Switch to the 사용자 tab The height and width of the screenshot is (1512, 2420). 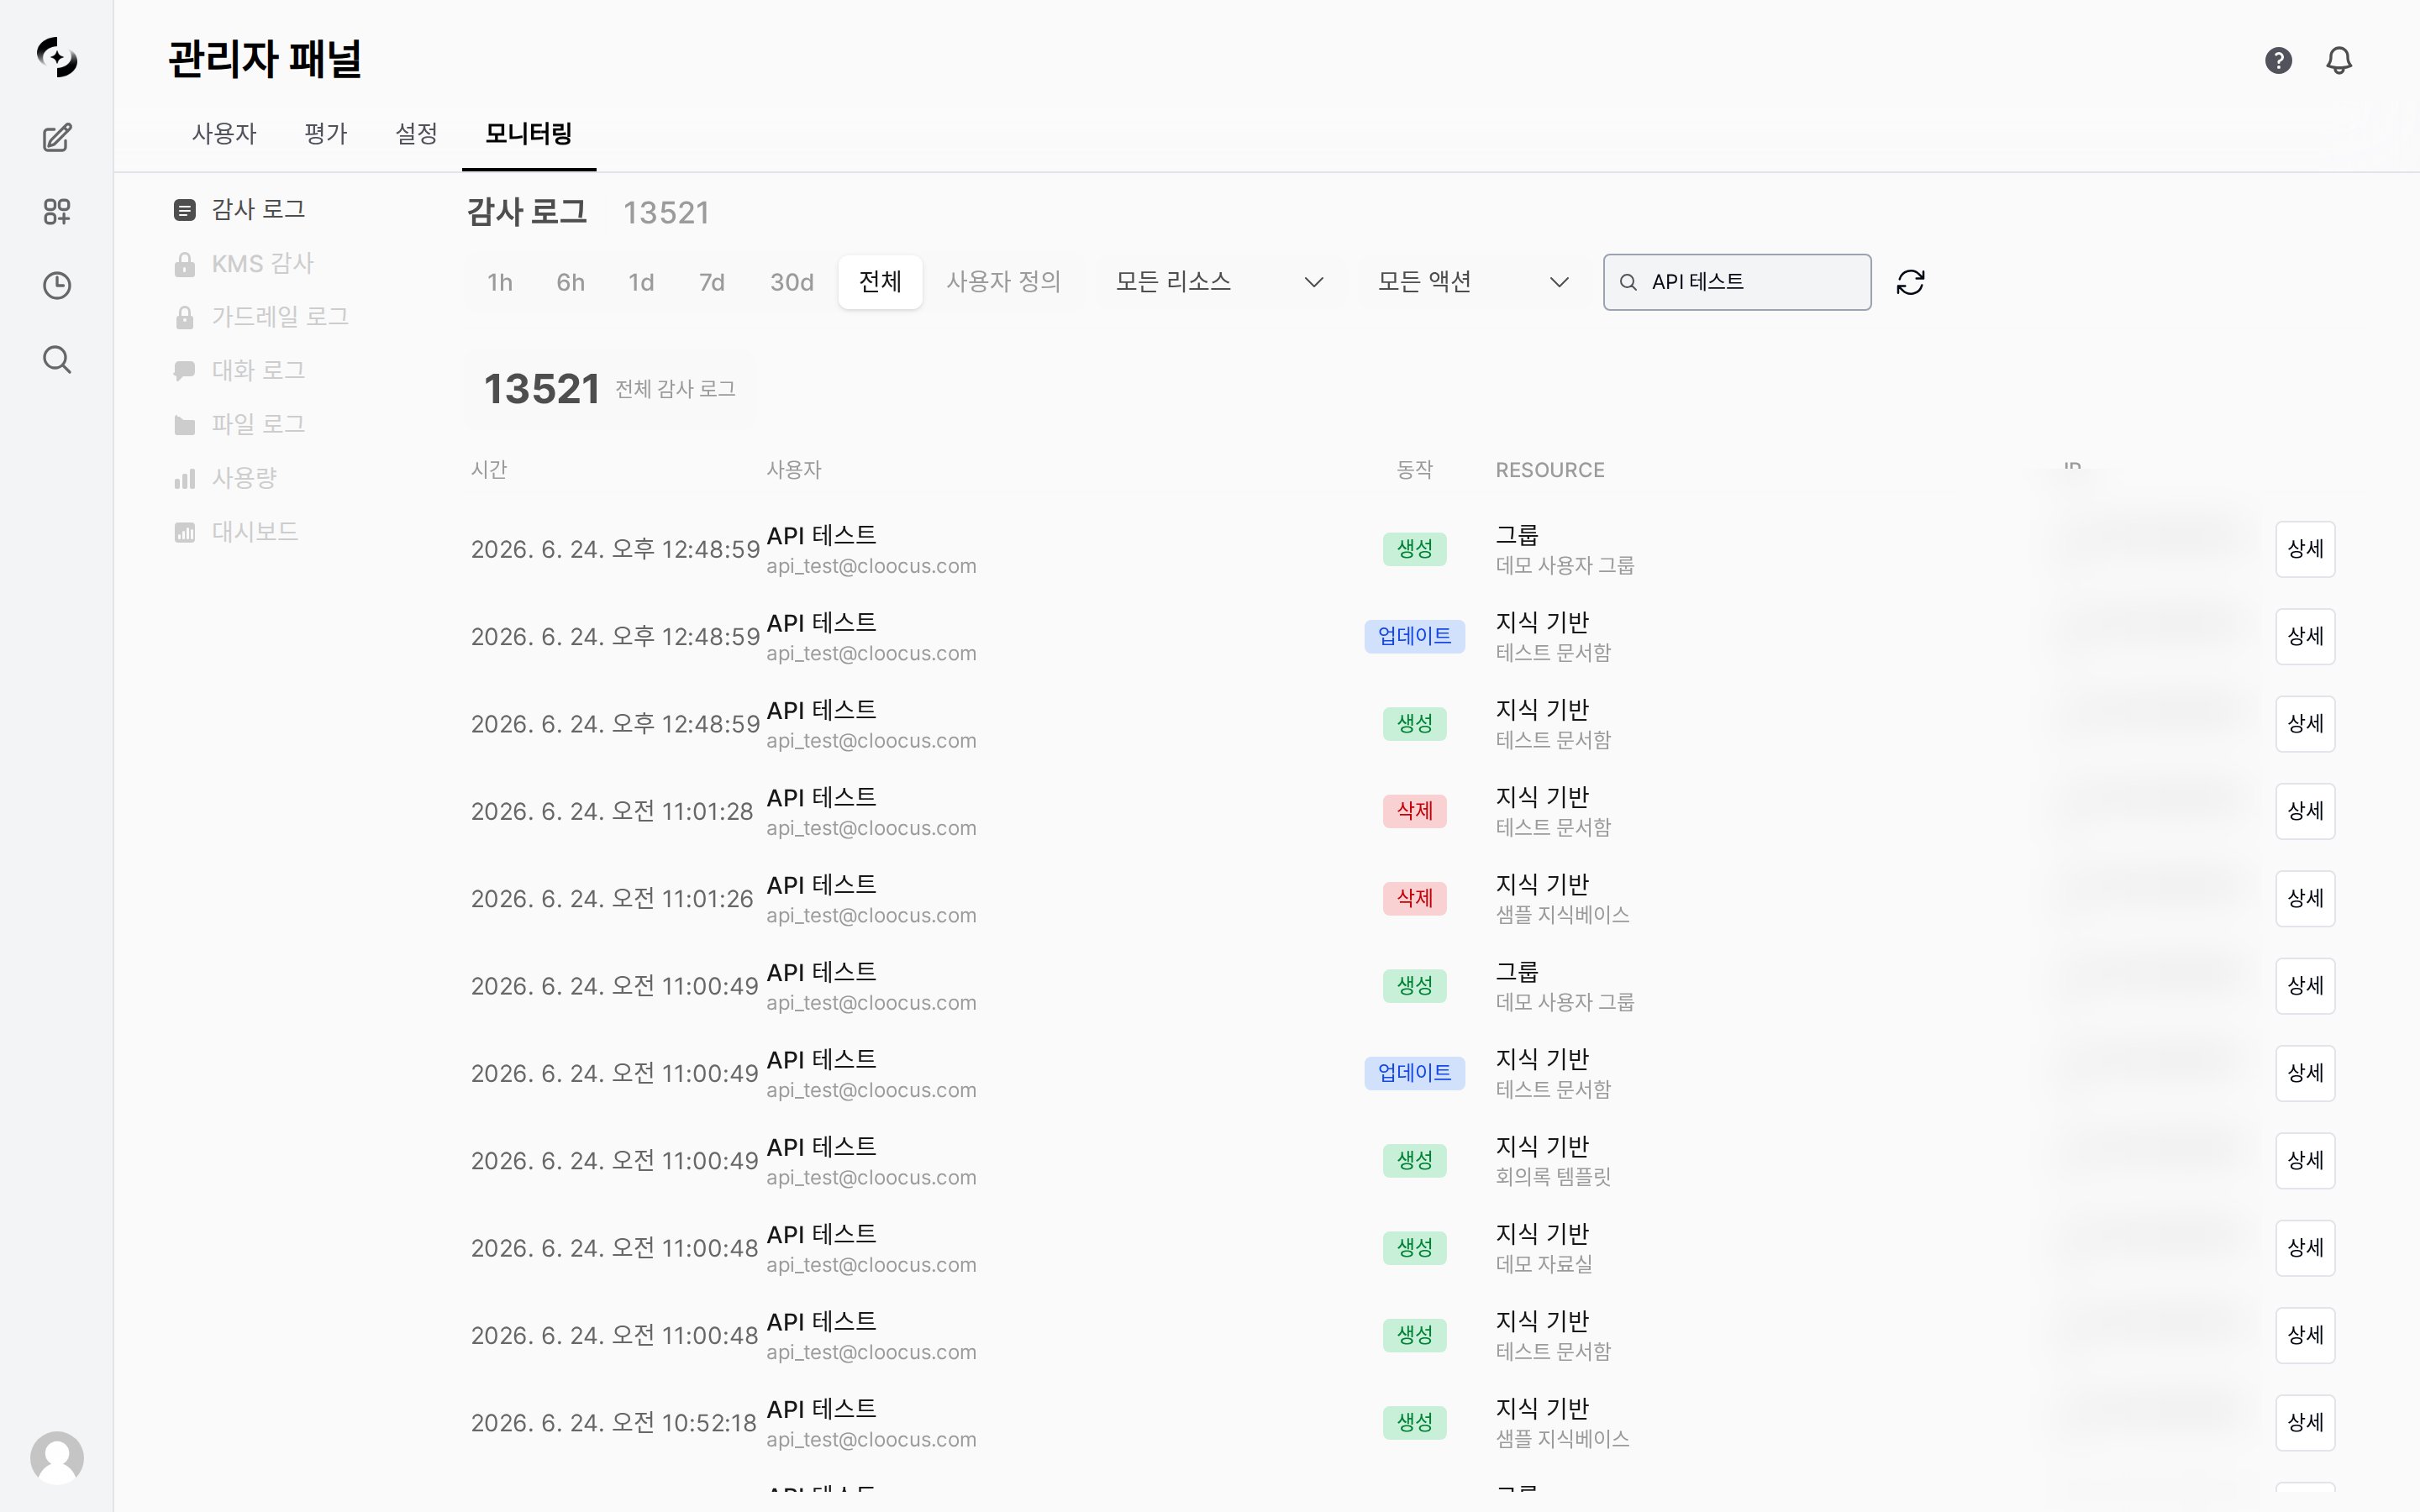[x=224, y=133]
